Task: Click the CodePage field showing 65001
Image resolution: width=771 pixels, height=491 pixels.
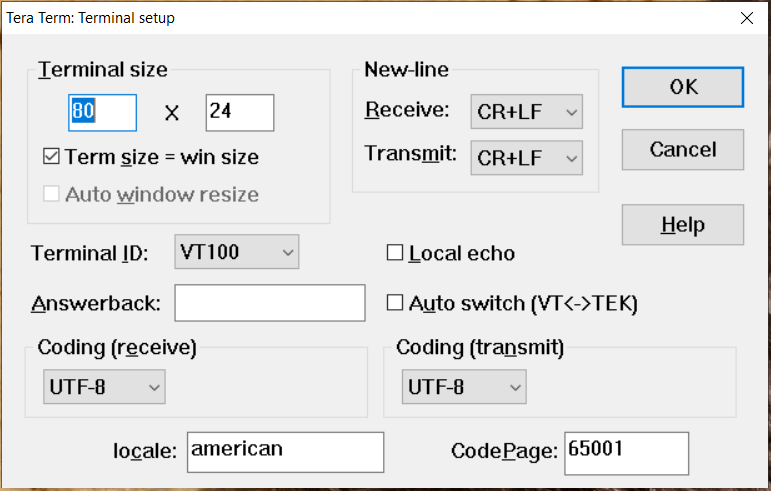Action: [x=626, y=453]
